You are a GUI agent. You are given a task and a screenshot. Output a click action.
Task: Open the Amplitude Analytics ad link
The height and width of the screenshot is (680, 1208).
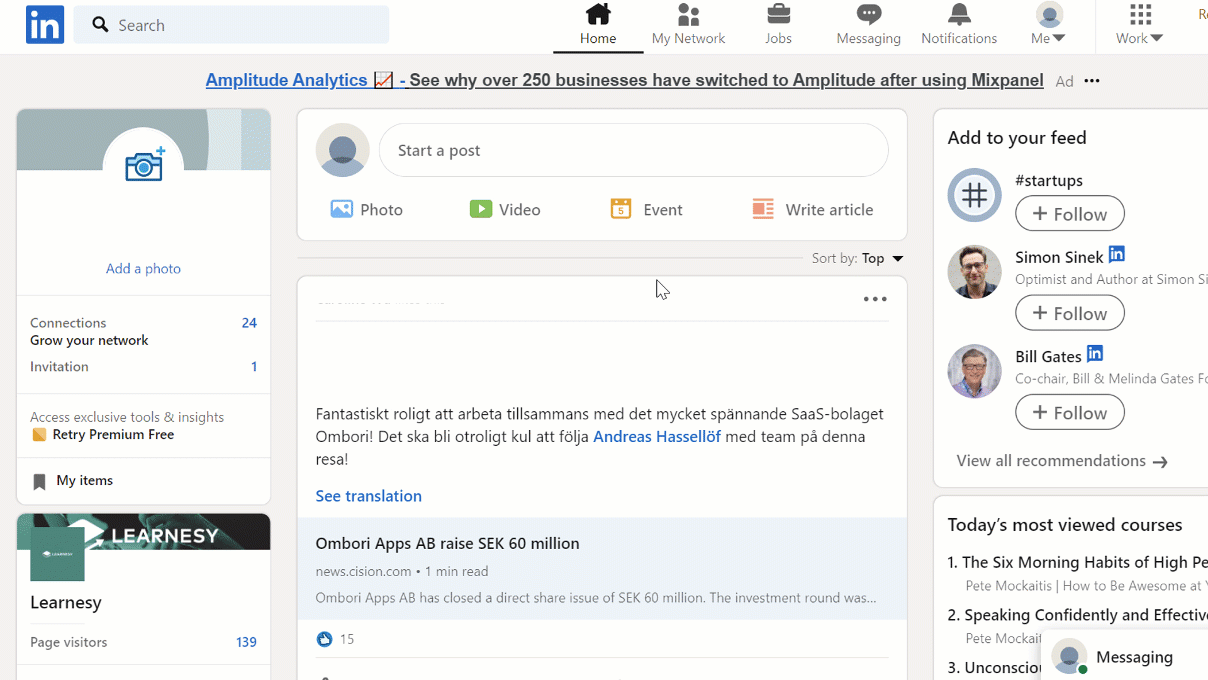click(x=624, y=80)
